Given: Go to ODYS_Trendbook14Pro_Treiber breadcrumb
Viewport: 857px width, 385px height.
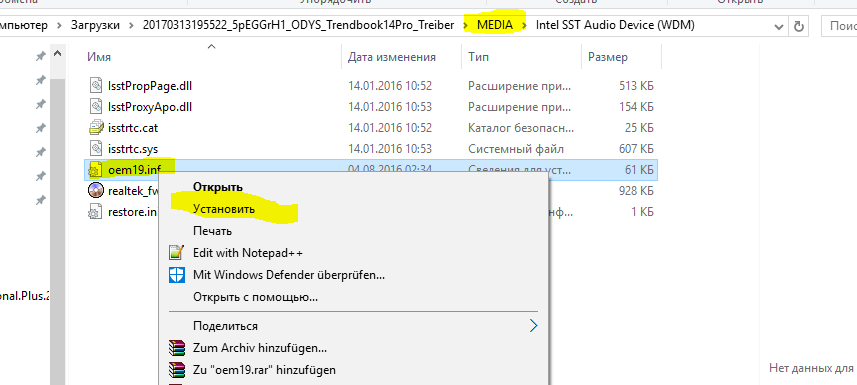Looking at the screenshot, I should [298, 25].
